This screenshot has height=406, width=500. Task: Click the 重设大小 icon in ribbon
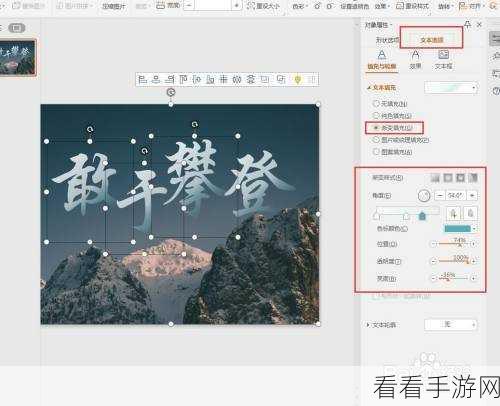click(x=251, y=6)
